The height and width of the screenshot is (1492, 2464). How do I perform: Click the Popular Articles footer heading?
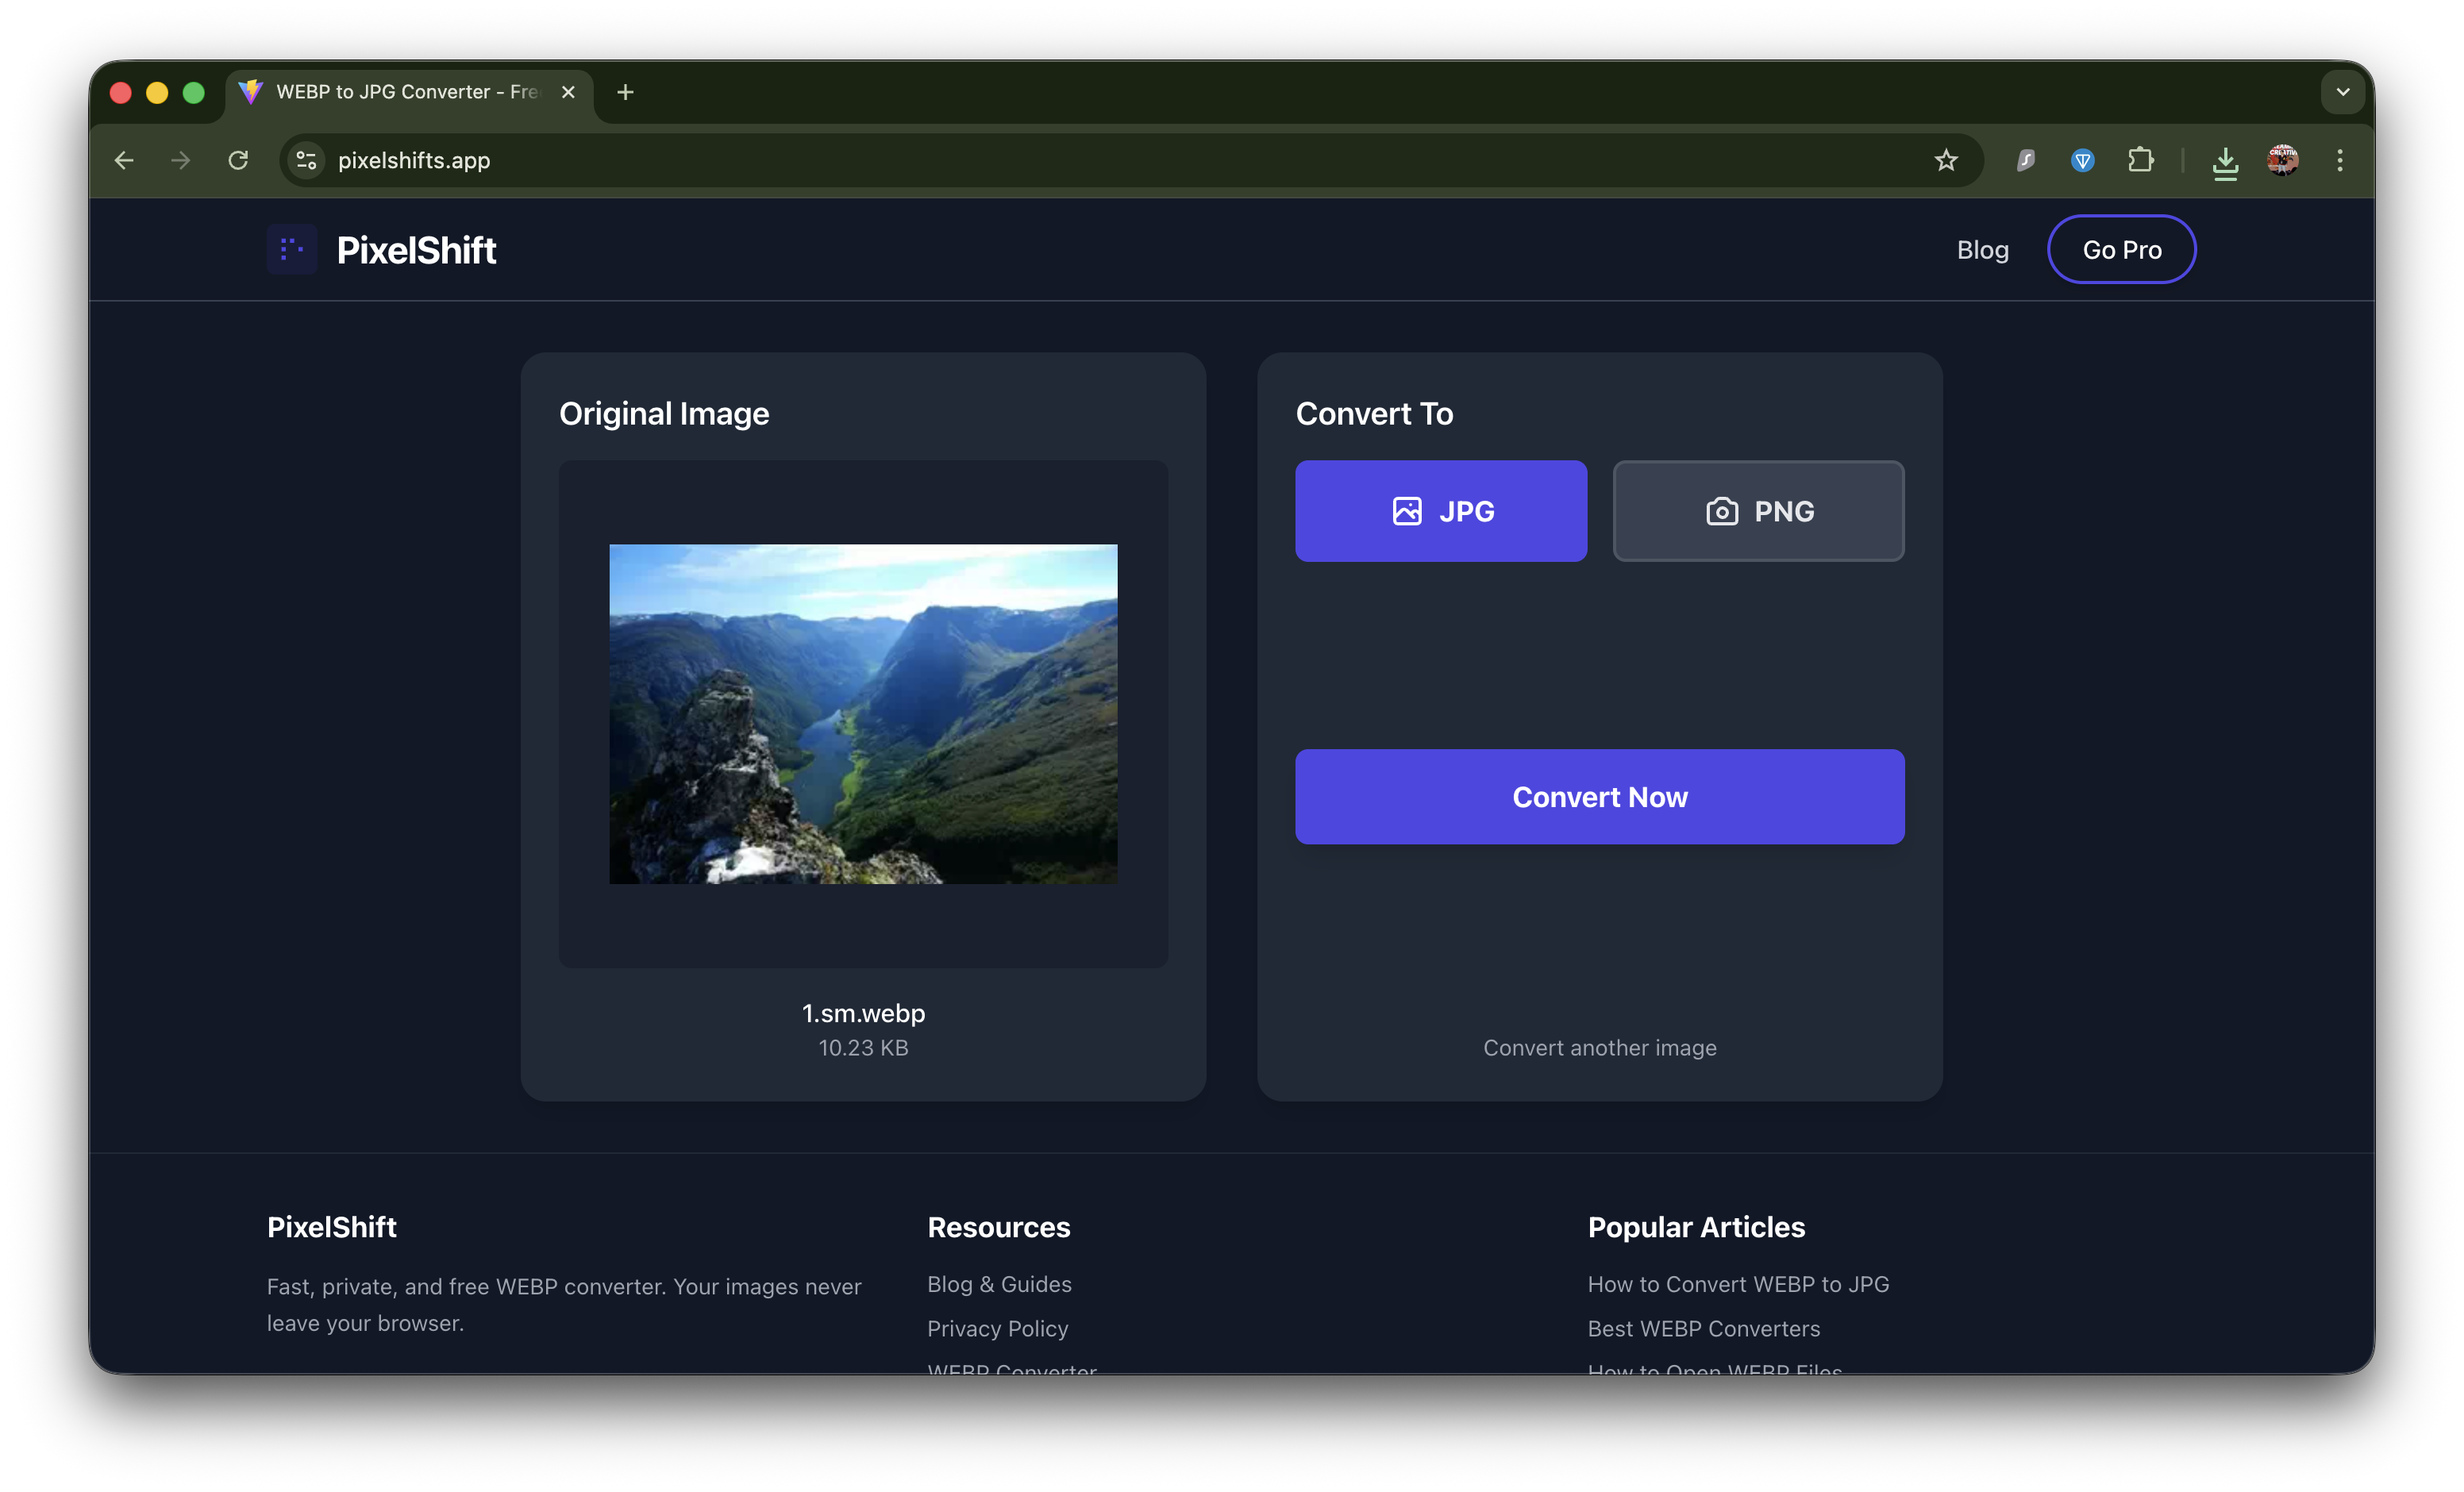[1696, 1227]
